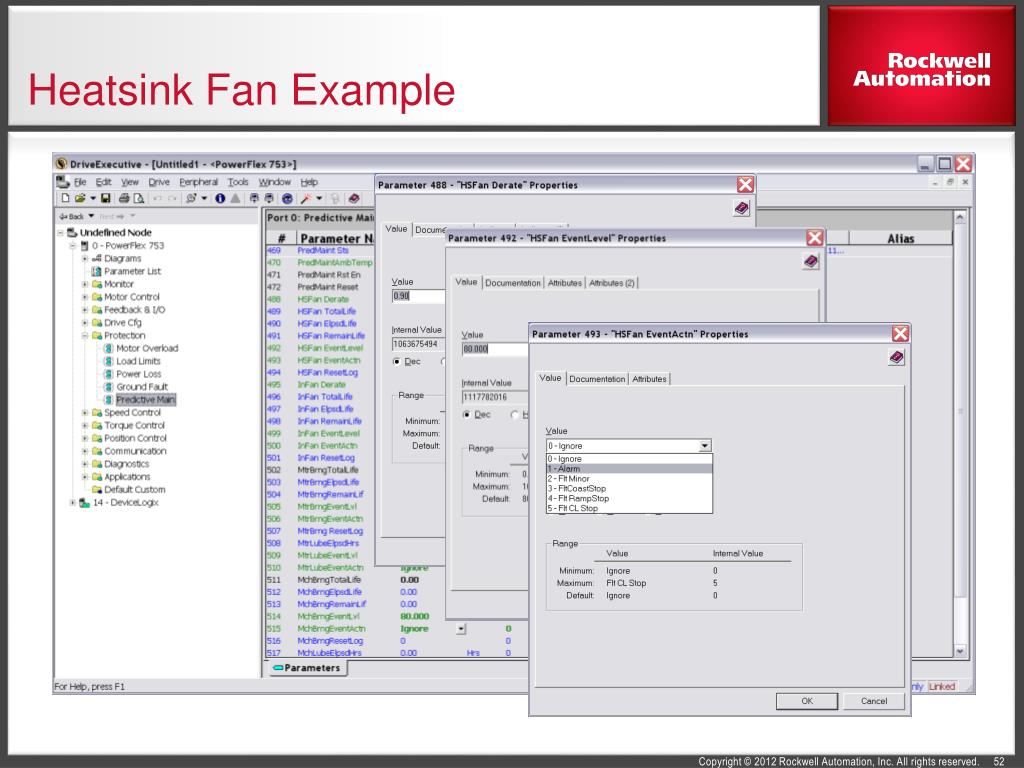
Task: Click Value field in Parameter 492 dialog
Action: coord(494,349)
